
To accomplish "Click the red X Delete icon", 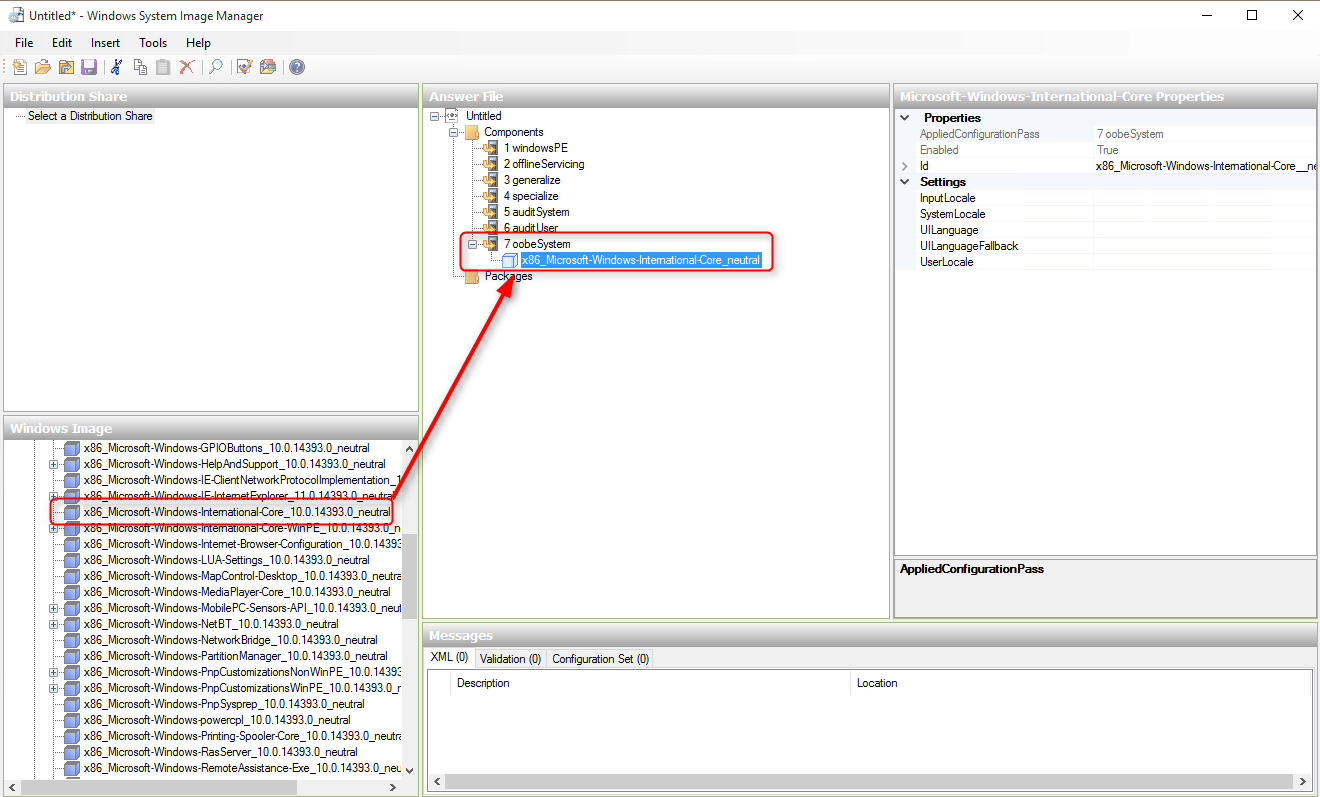I will (186, 67).
